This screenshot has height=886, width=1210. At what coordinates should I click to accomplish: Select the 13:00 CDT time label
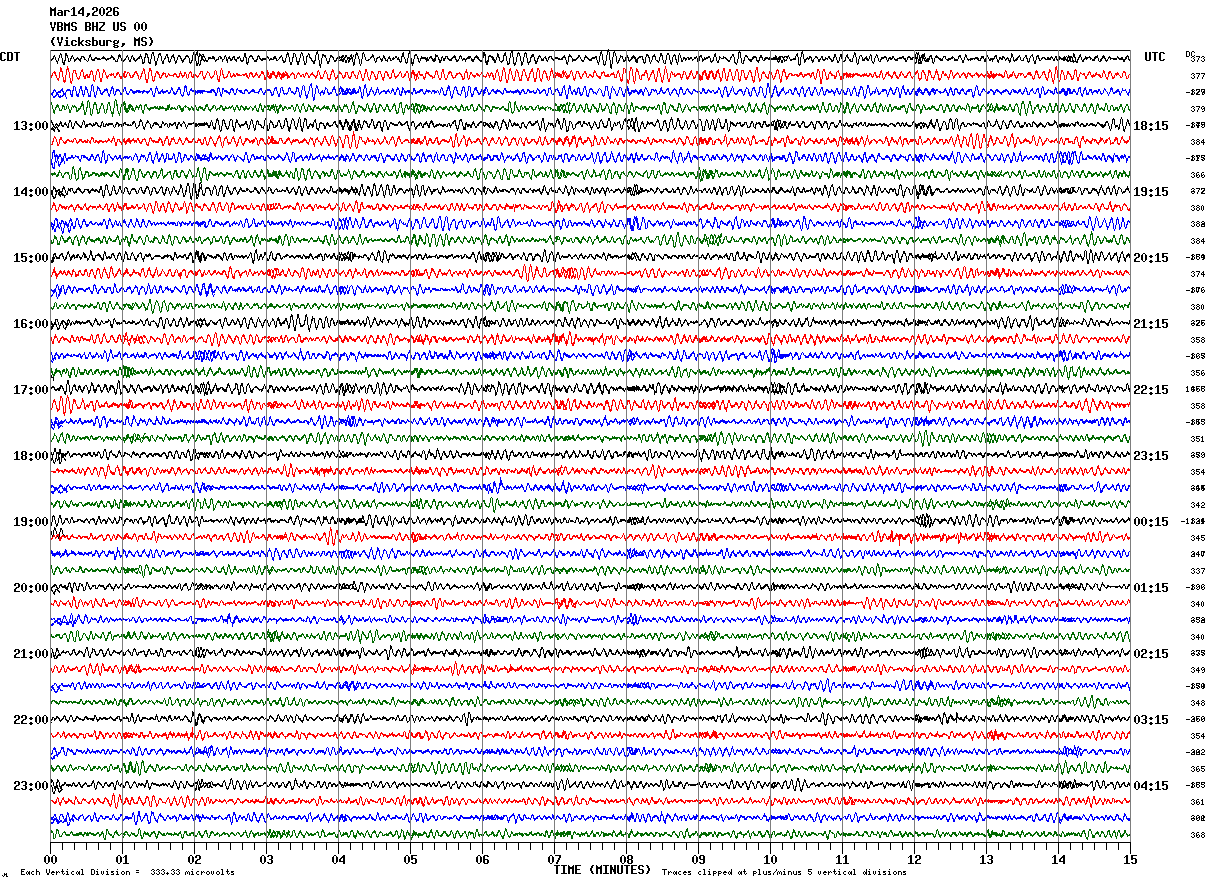click(x=31, y=126)
